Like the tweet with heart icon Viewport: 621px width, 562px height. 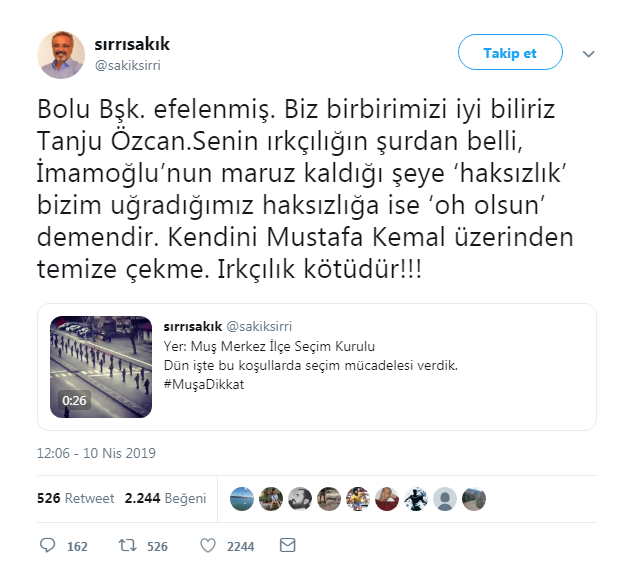pyautogui.click(x=208, y=545)
